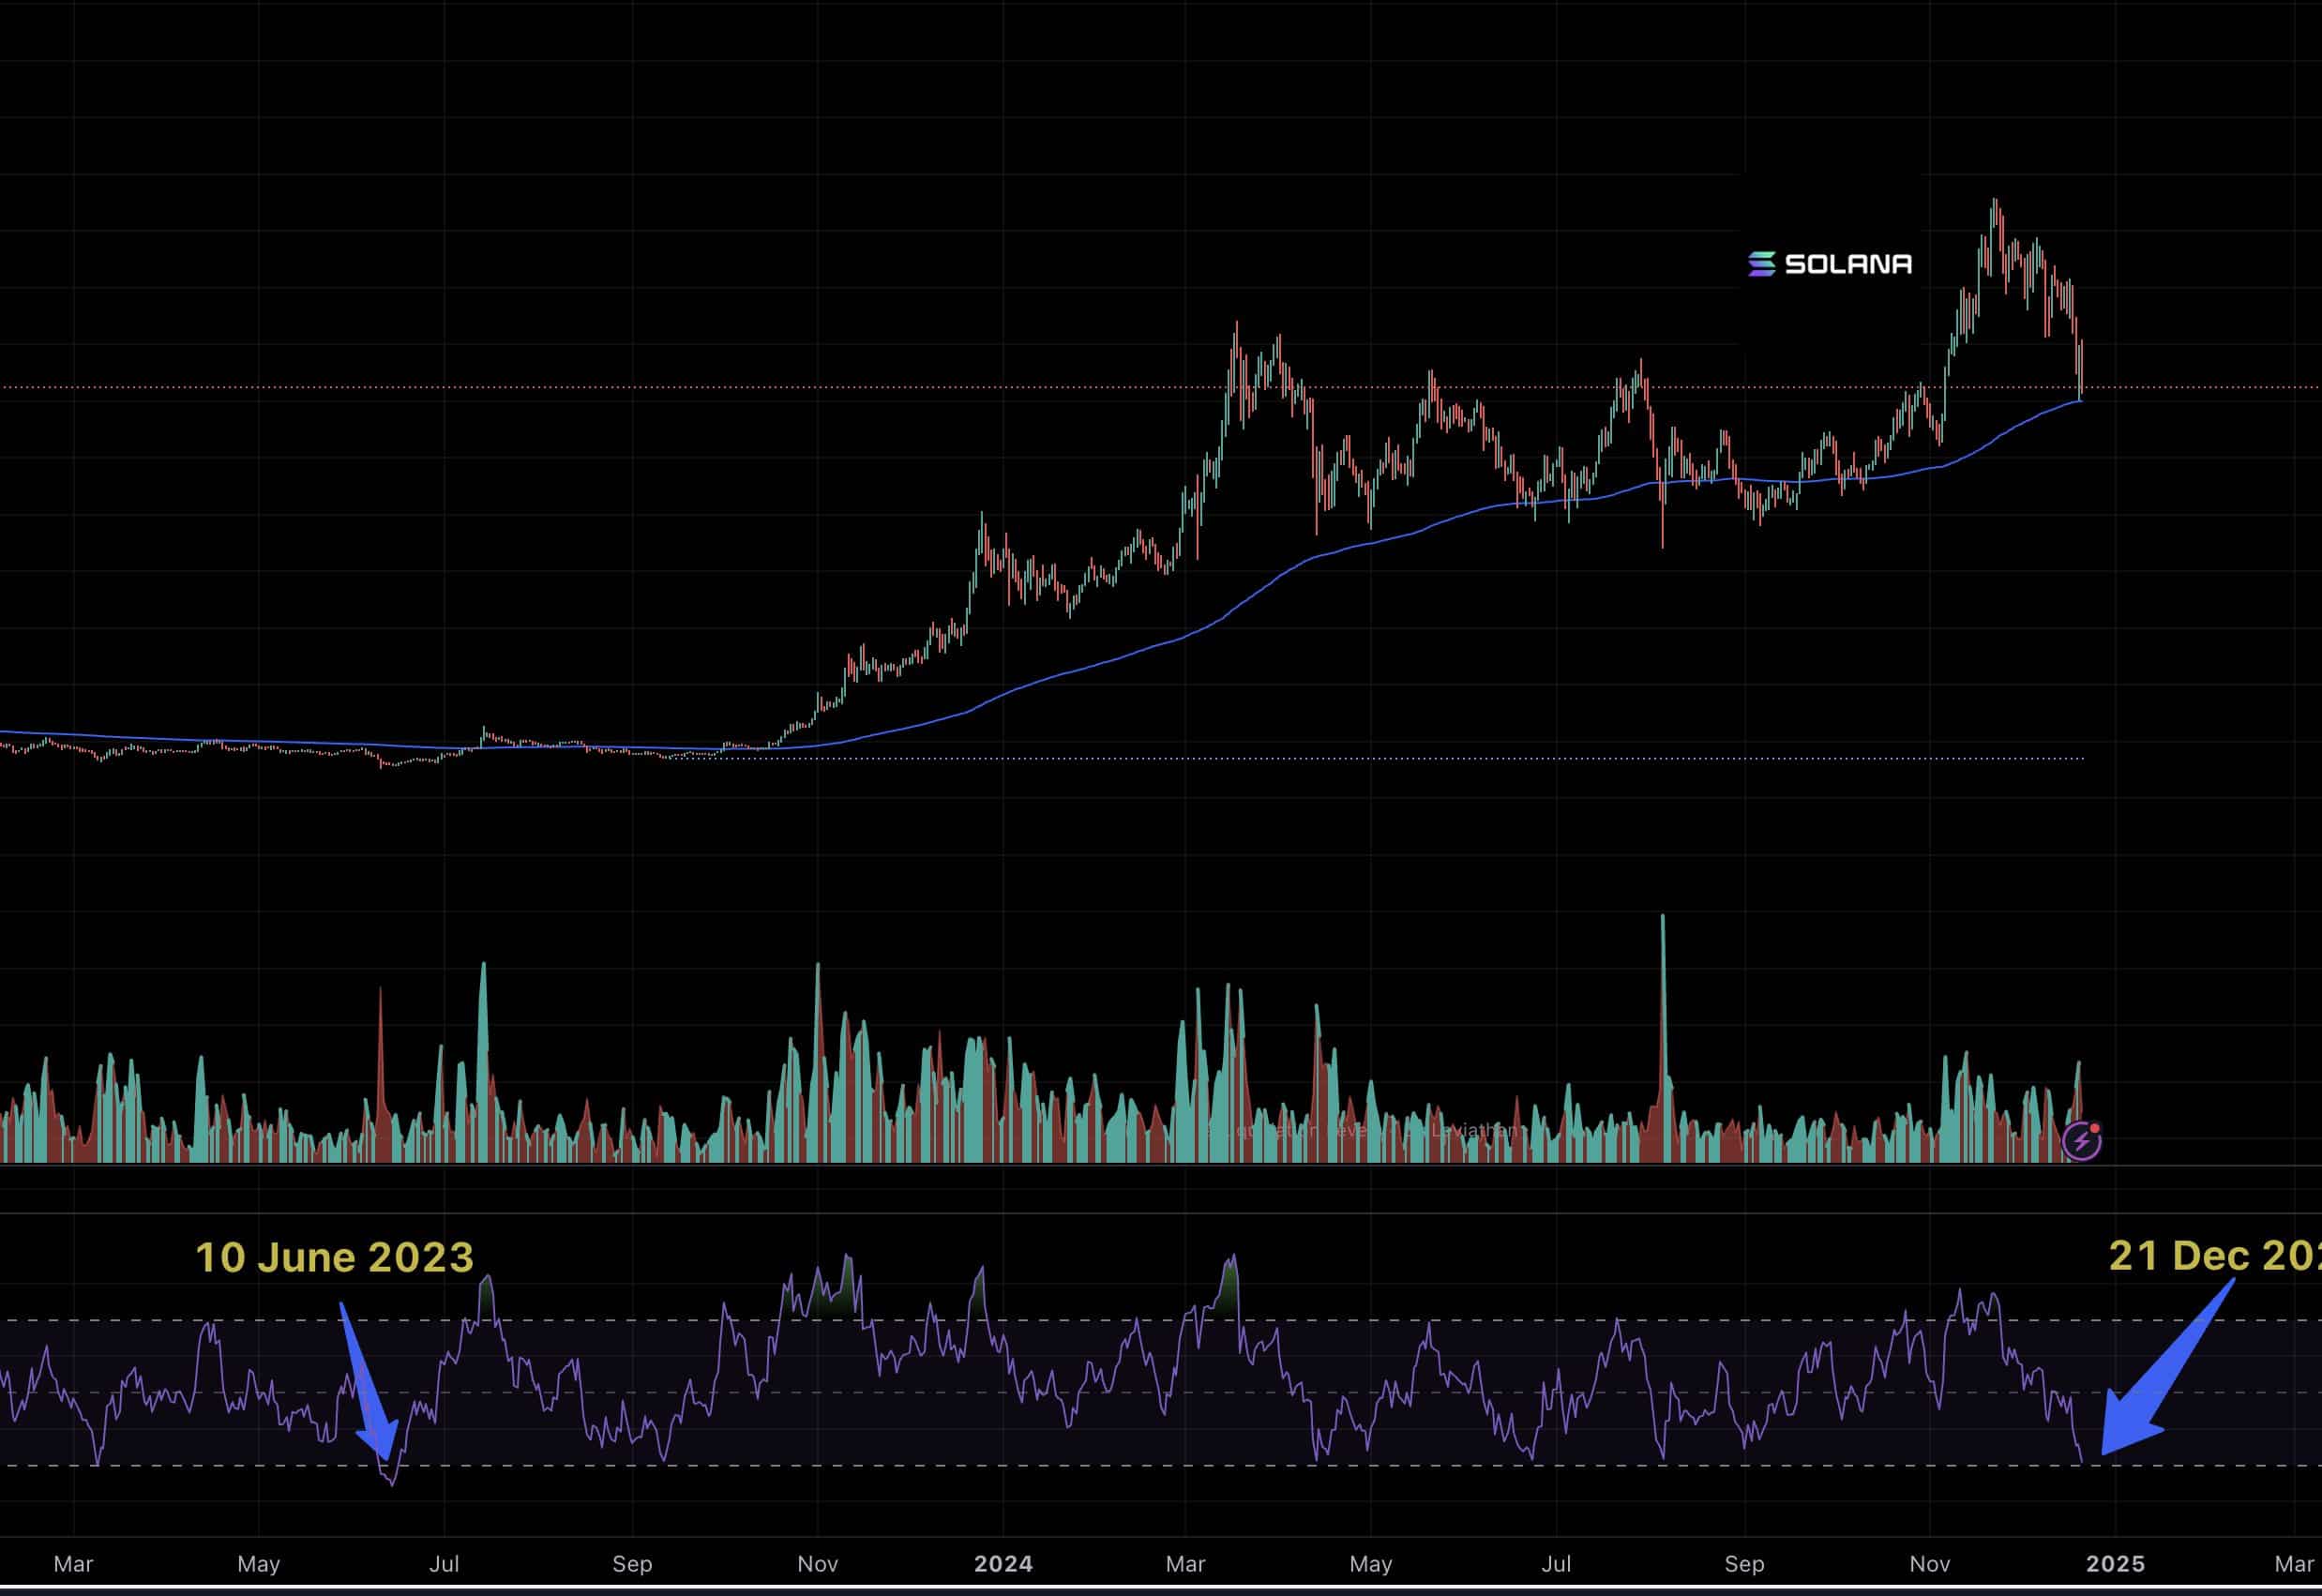
Task: Click the Sep 2024 time axis label
Action: pyautogui.click(x=1744, y=1563)
